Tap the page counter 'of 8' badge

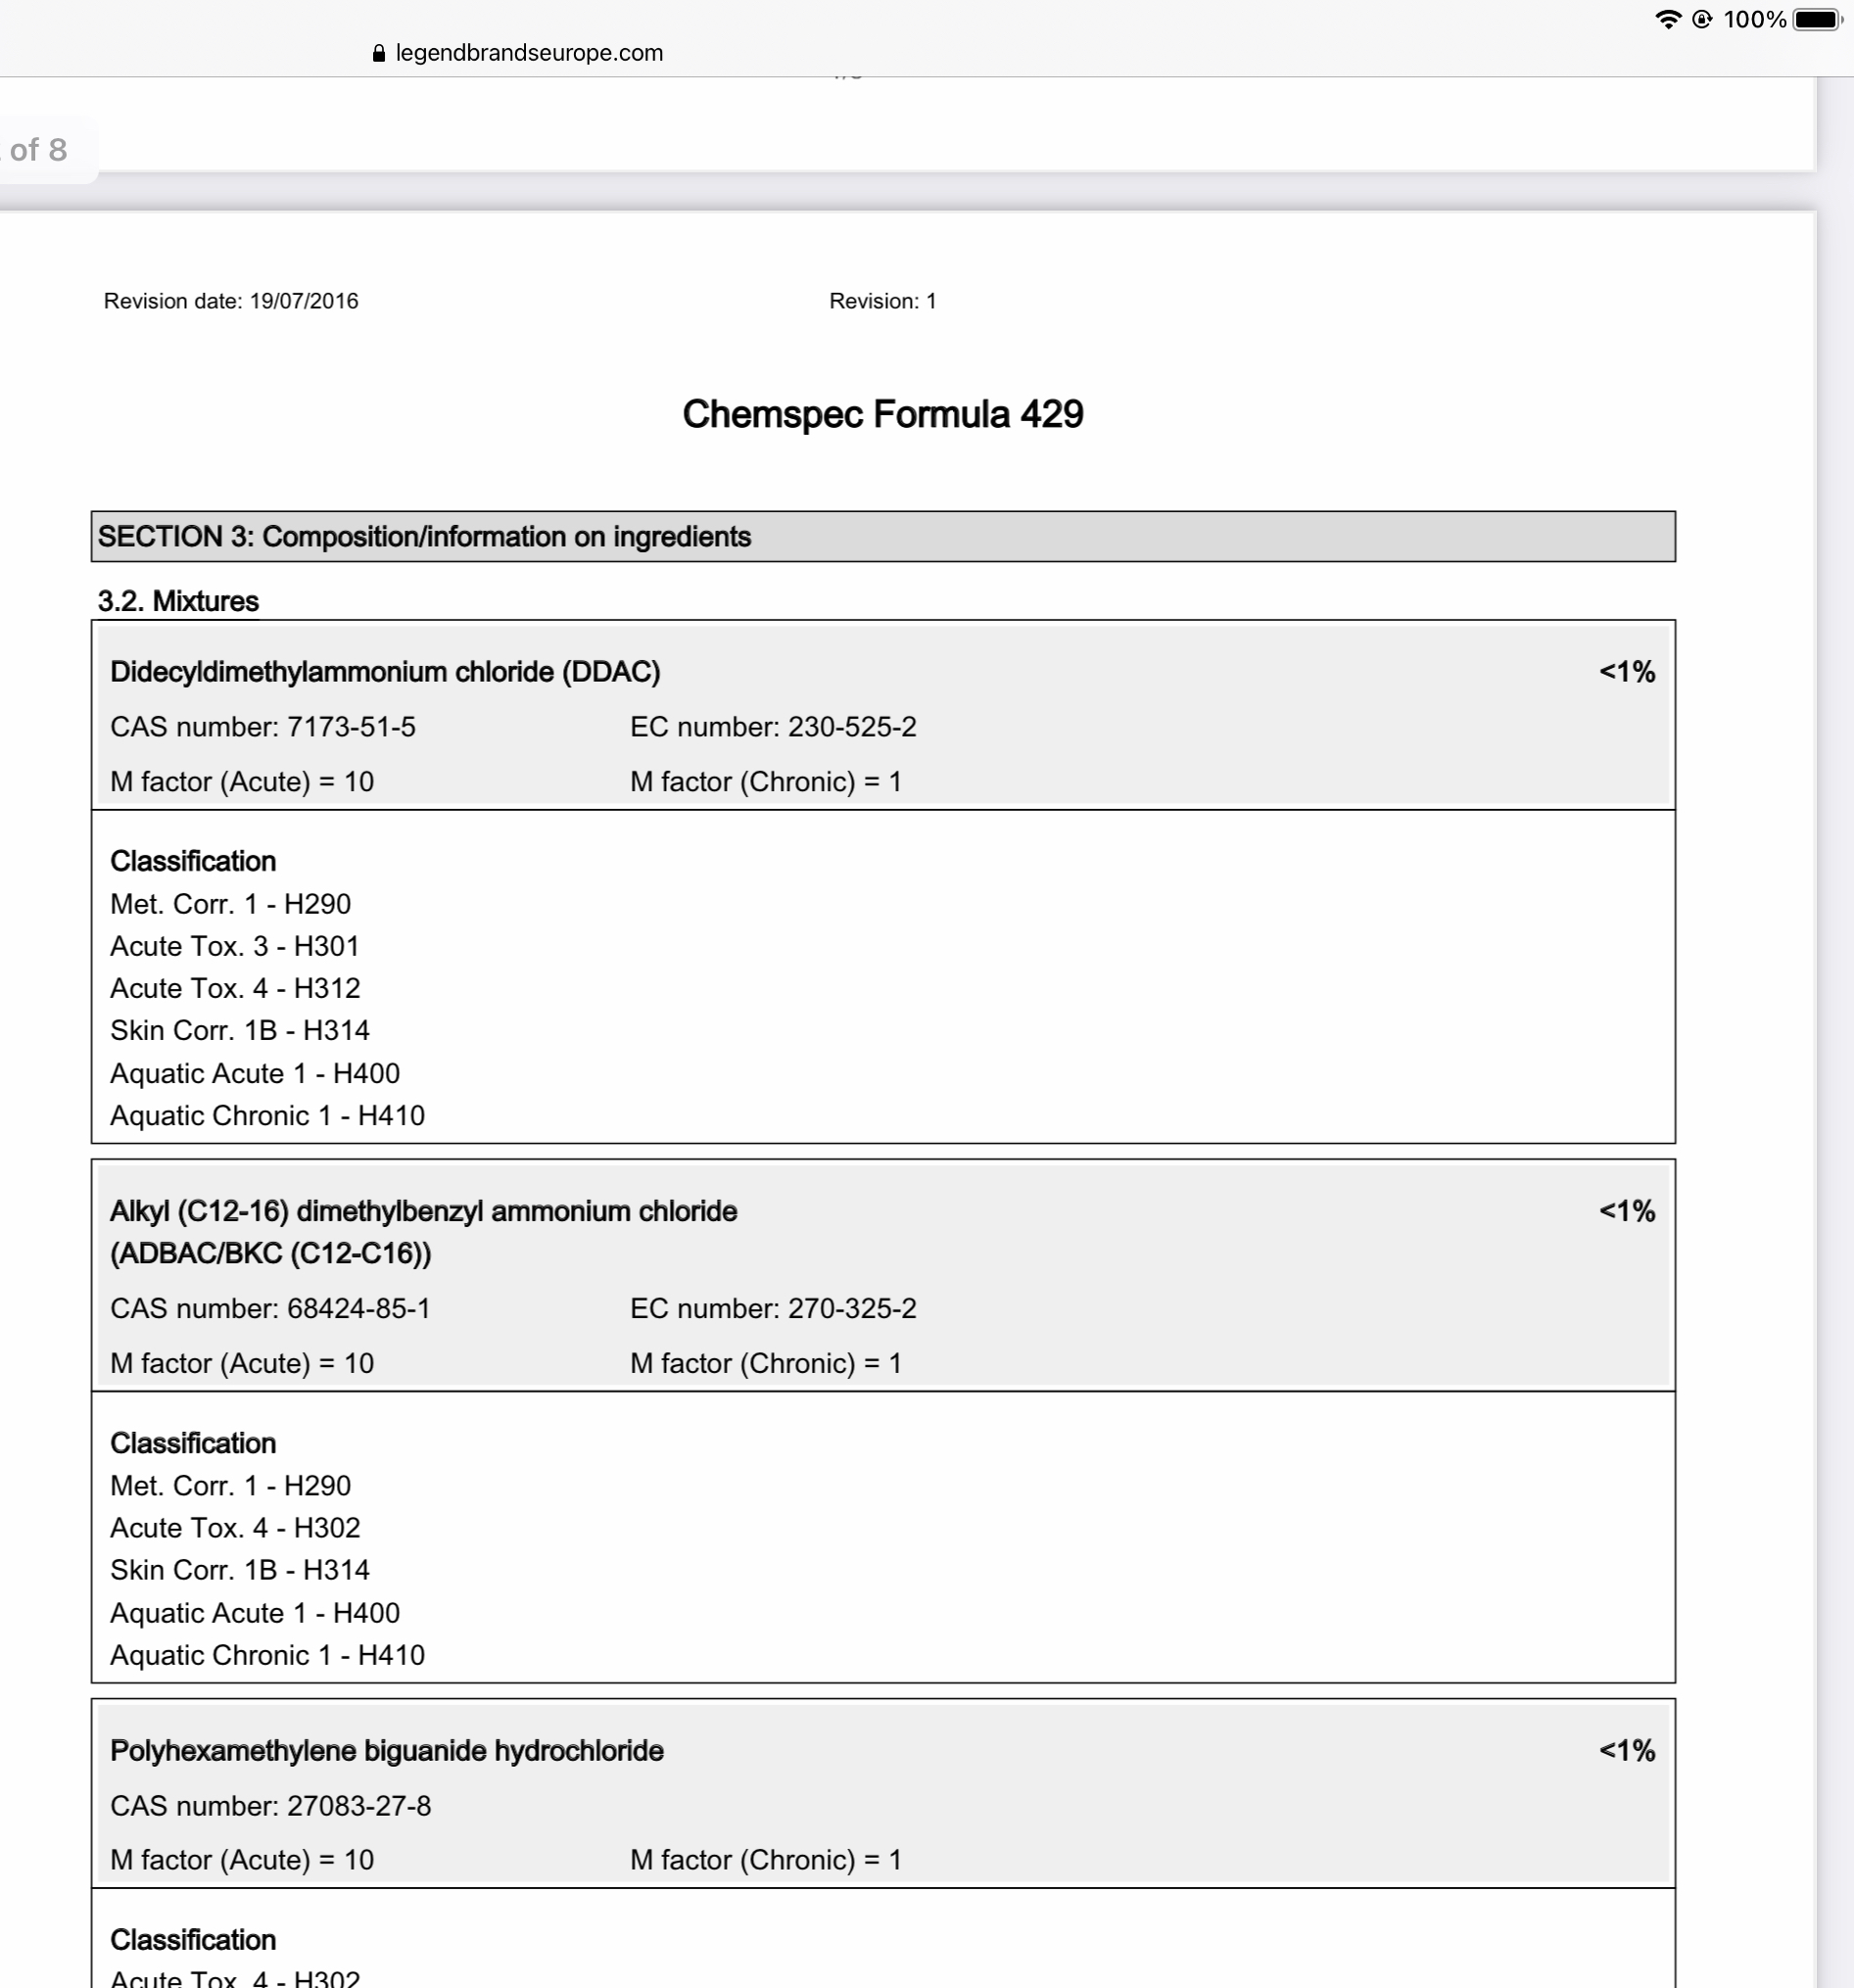[x=40, y=150]
